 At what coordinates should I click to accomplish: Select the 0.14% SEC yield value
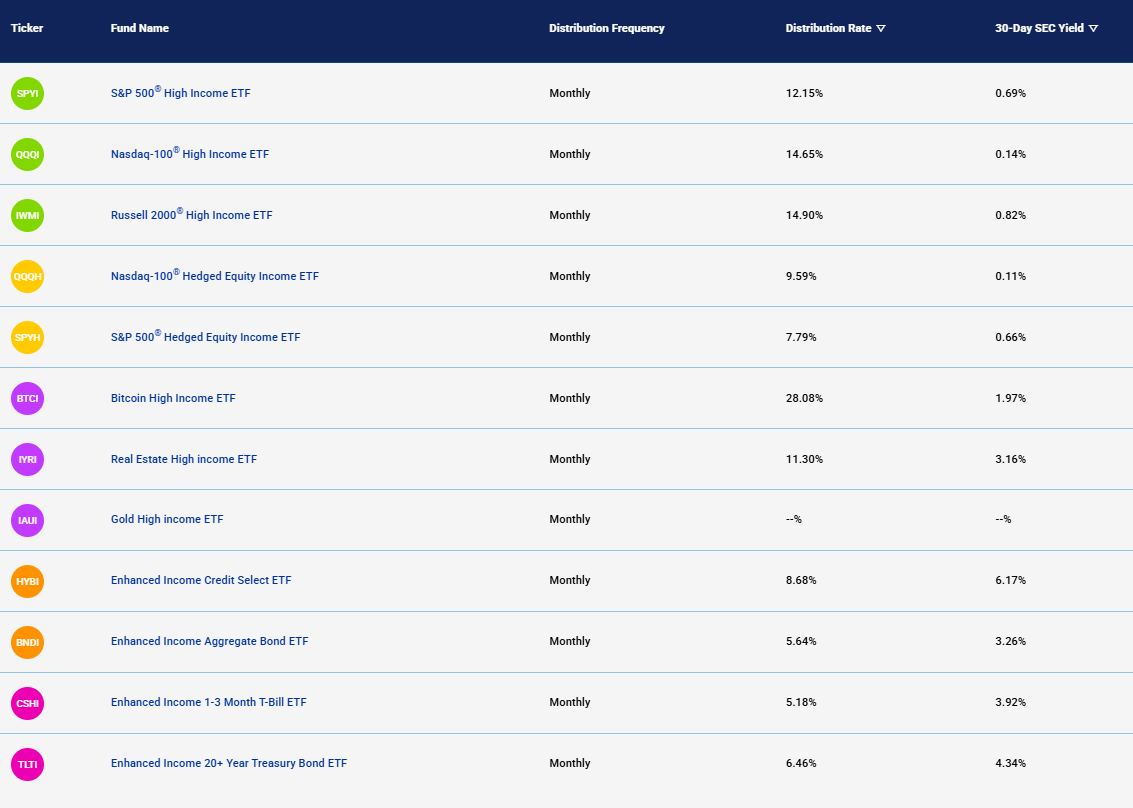coord(1010,154)
